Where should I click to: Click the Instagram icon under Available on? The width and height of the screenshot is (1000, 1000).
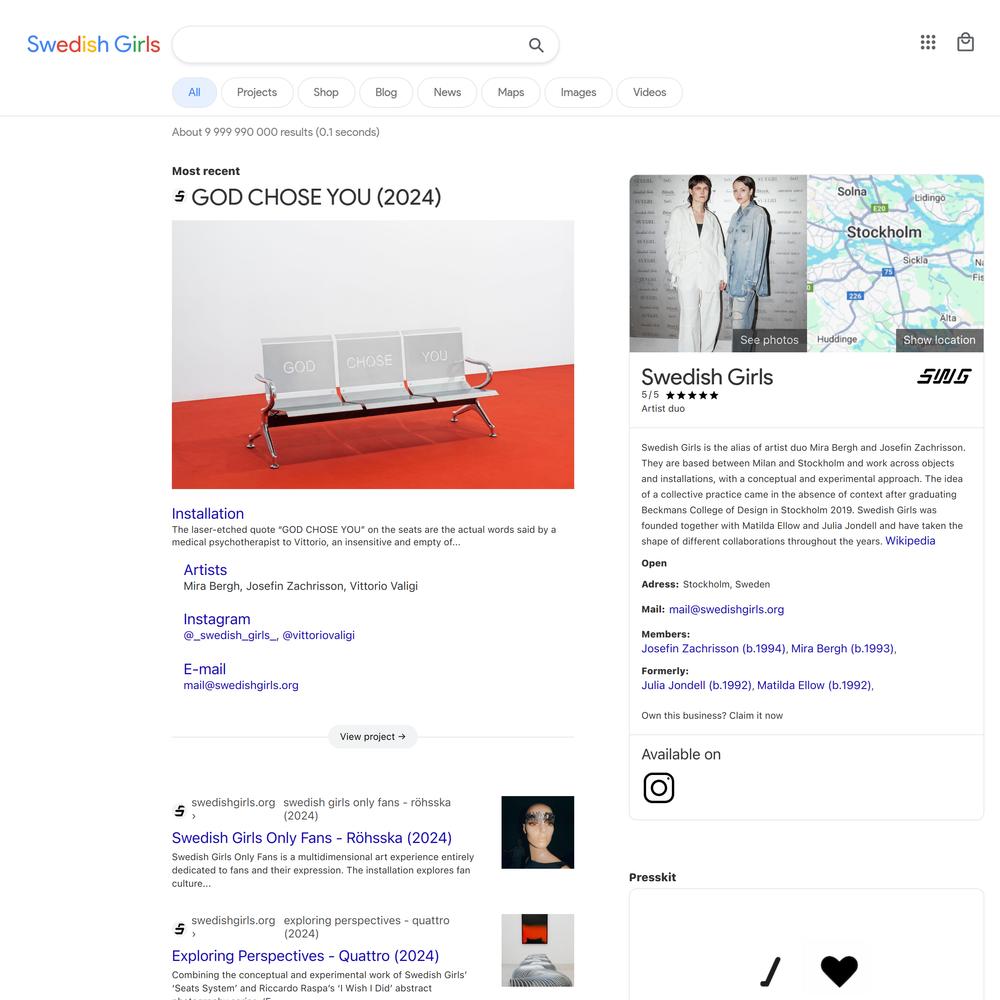658,788
